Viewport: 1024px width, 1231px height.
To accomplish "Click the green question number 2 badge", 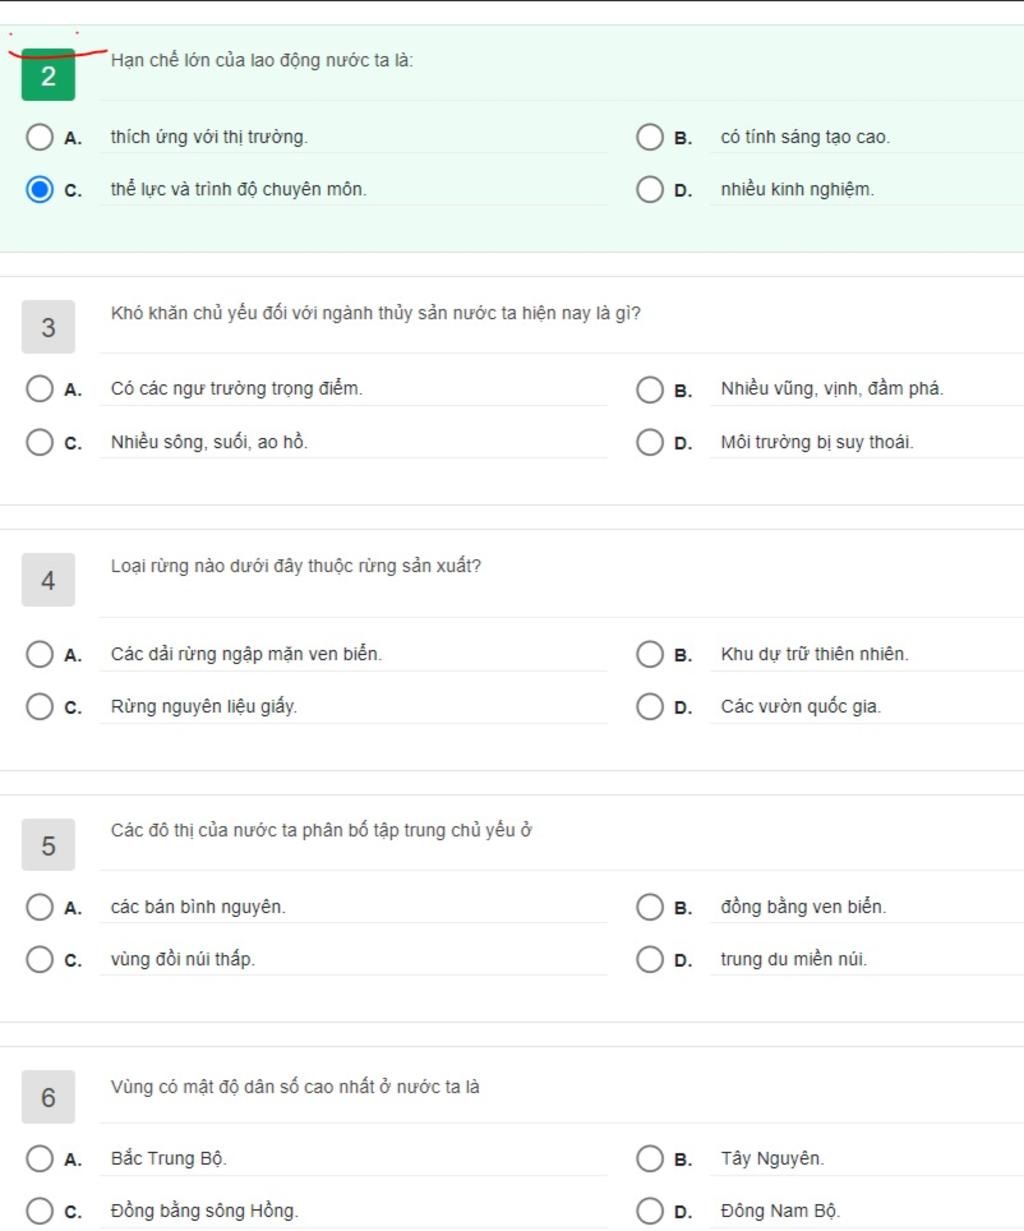I will point(48,75).
